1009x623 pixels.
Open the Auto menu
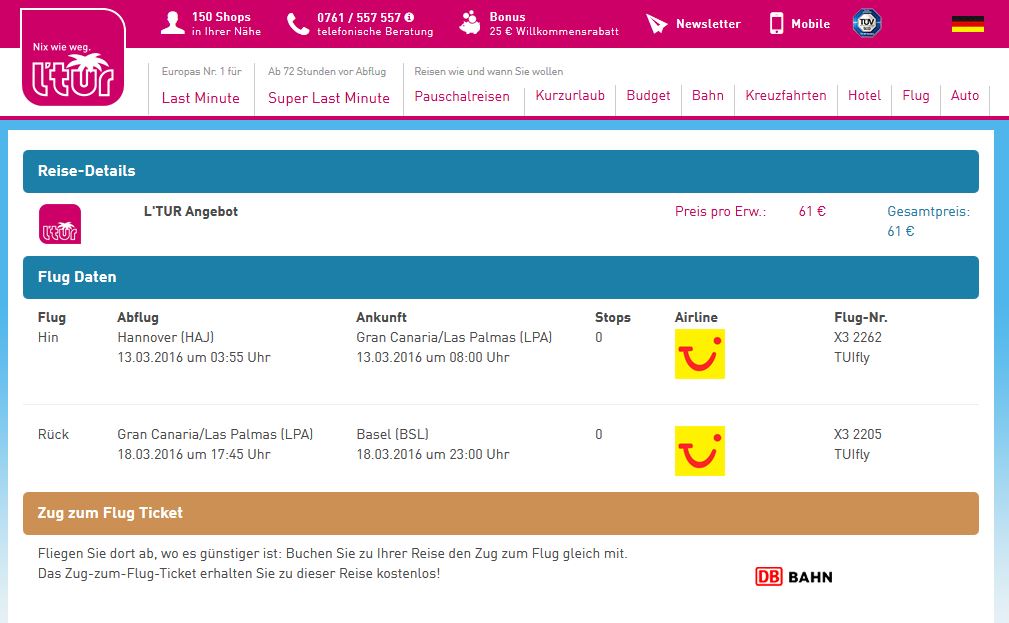coord(965,95)
